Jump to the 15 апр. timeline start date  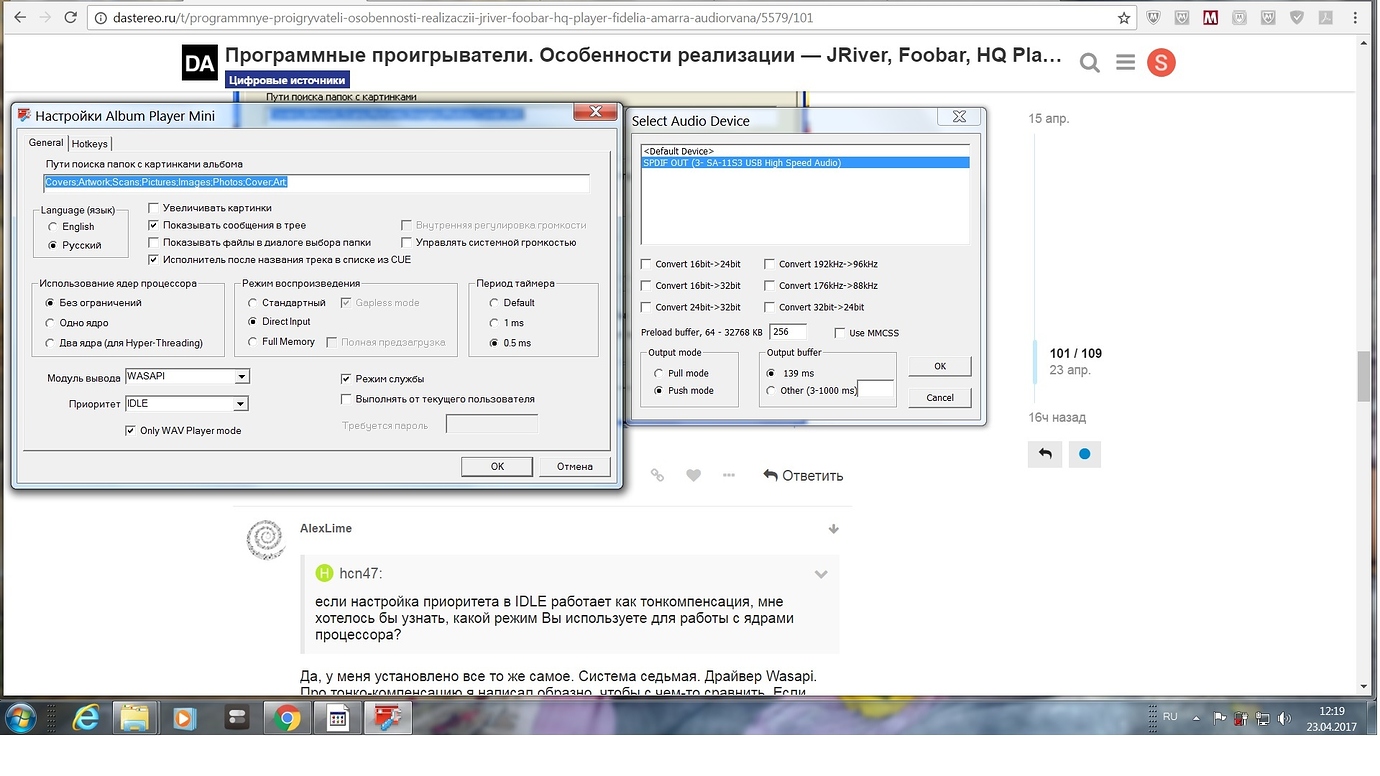pyautogui.click(x=1049, y=119)
